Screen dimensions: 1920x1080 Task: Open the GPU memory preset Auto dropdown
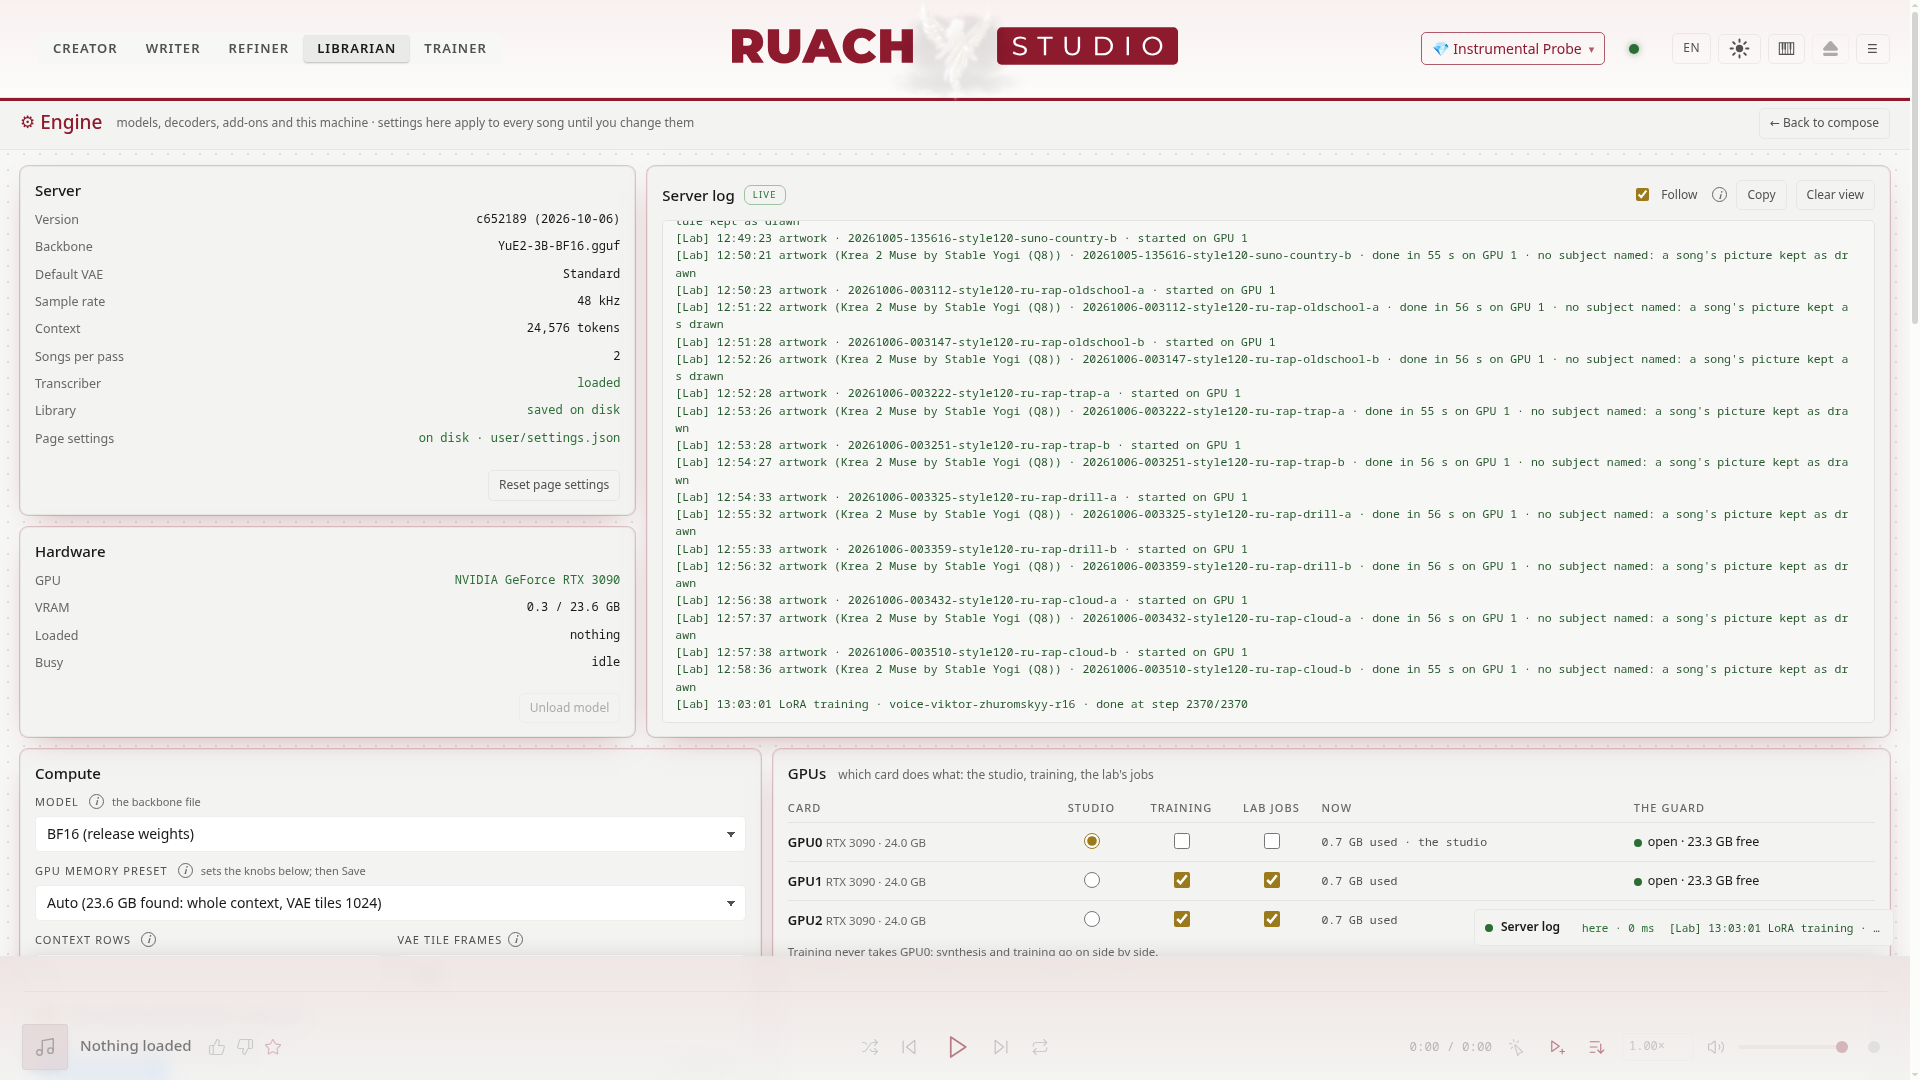[390, 903]
